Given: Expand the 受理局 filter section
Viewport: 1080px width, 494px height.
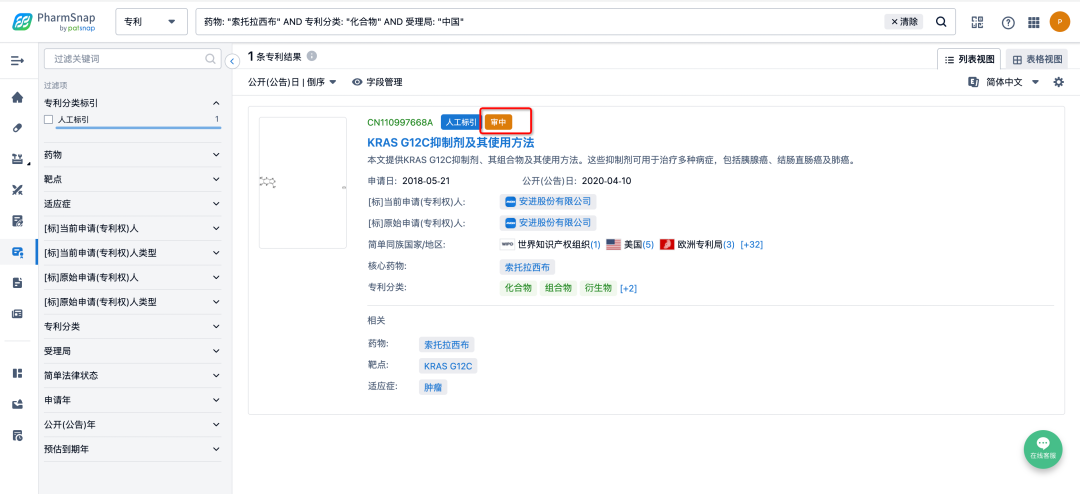Looking at the screenshot, I should [x=216, y=351].
